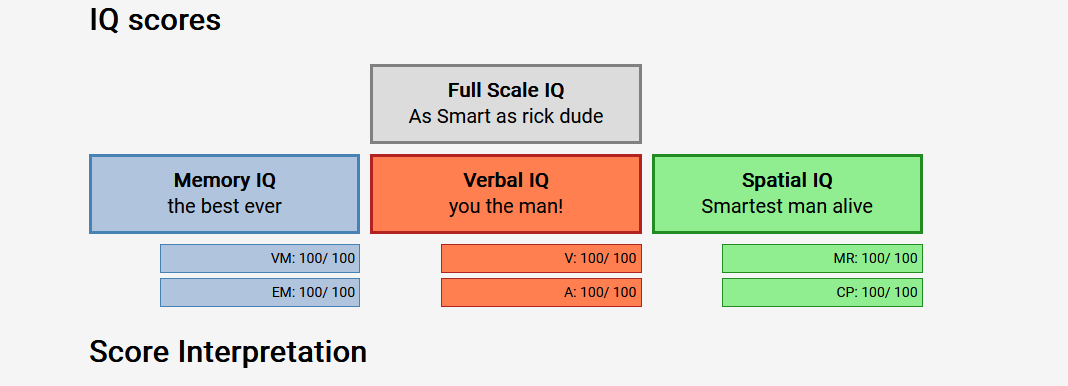Click the A: 100/ 100 score bar
Viewport: 1068px width, 386px height.
(541, 293)
